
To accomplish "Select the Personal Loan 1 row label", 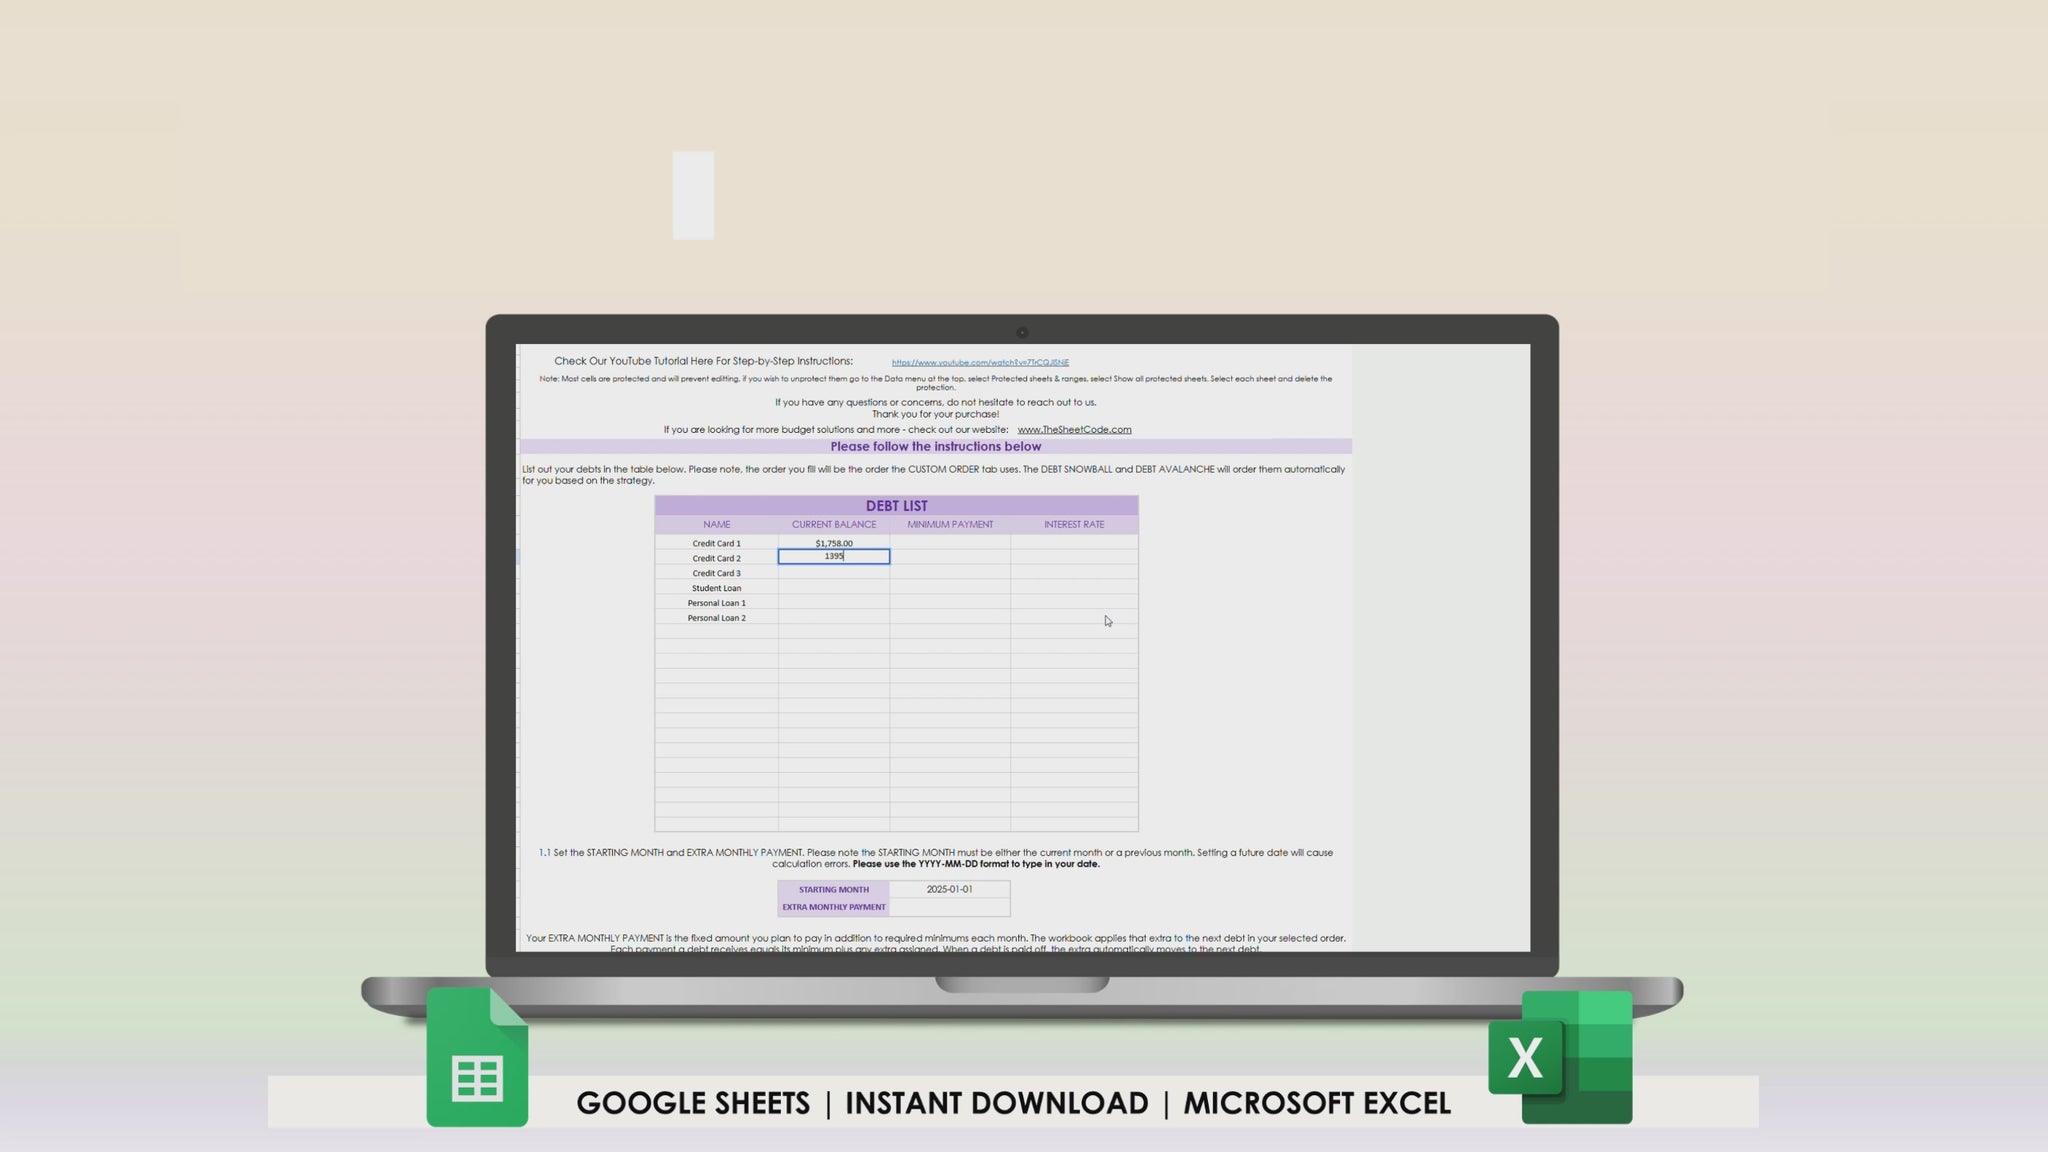I will 716,603.
